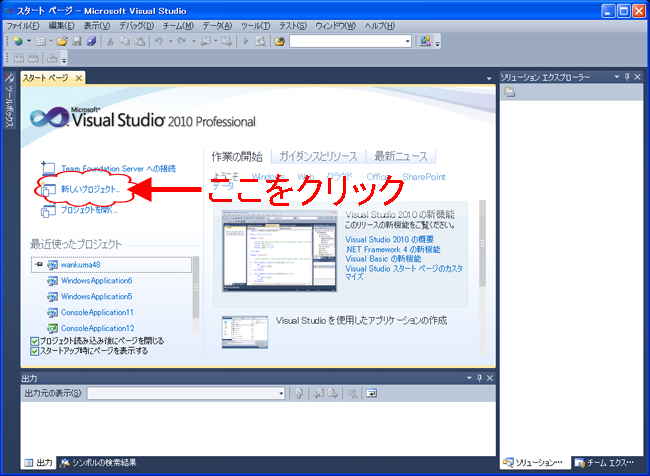
Task: Open recent project WindowsApplication6
Action: (97, 281)
